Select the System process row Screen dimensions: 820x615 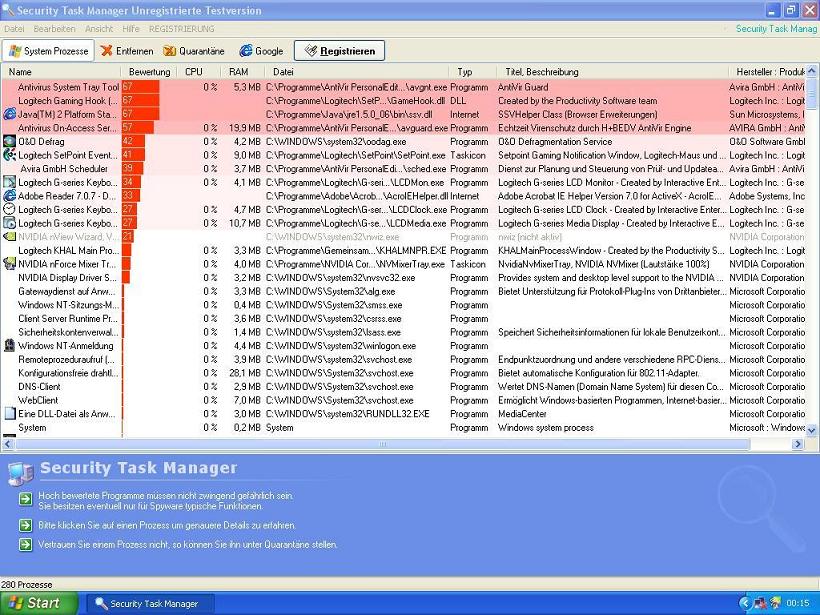pos(403,427)
